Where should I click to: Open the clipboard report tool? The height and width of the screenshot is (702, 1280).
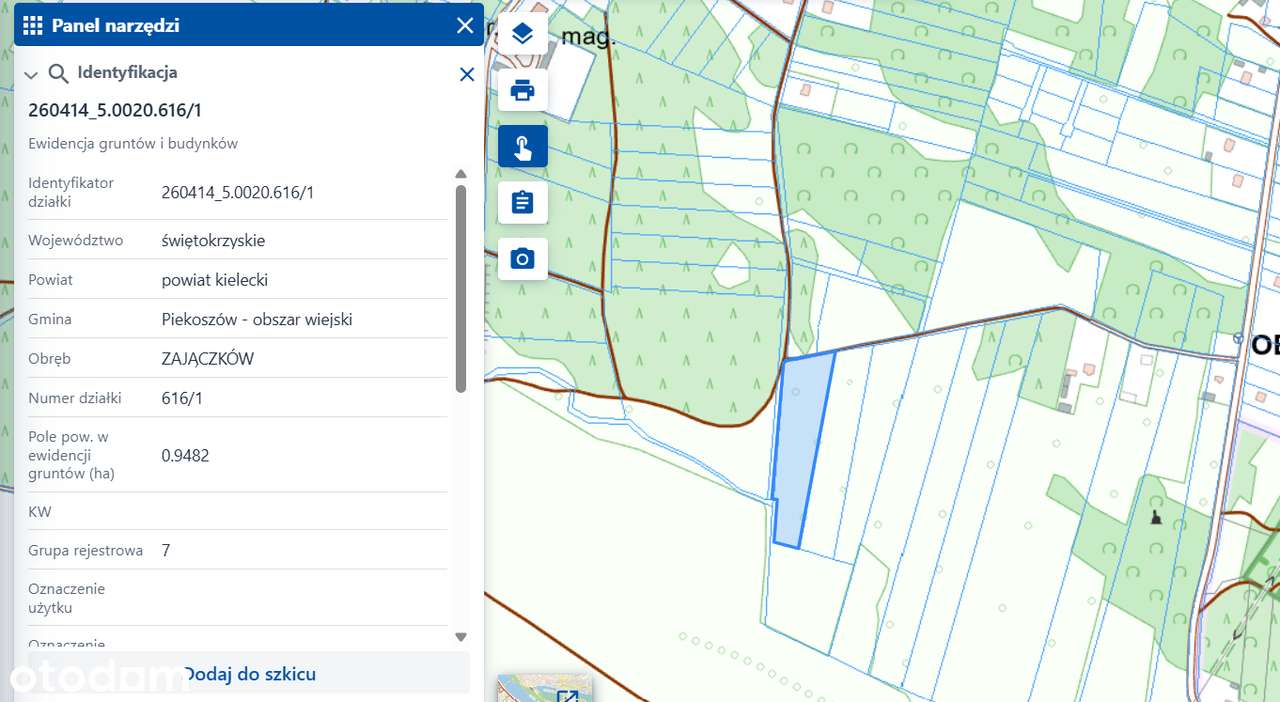pos(522,202)
